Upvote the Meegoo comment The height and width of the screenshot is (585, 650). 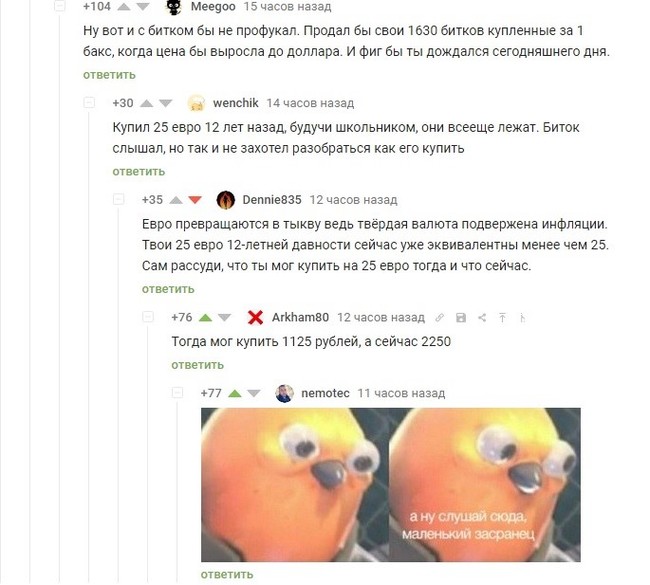(124, 6)
